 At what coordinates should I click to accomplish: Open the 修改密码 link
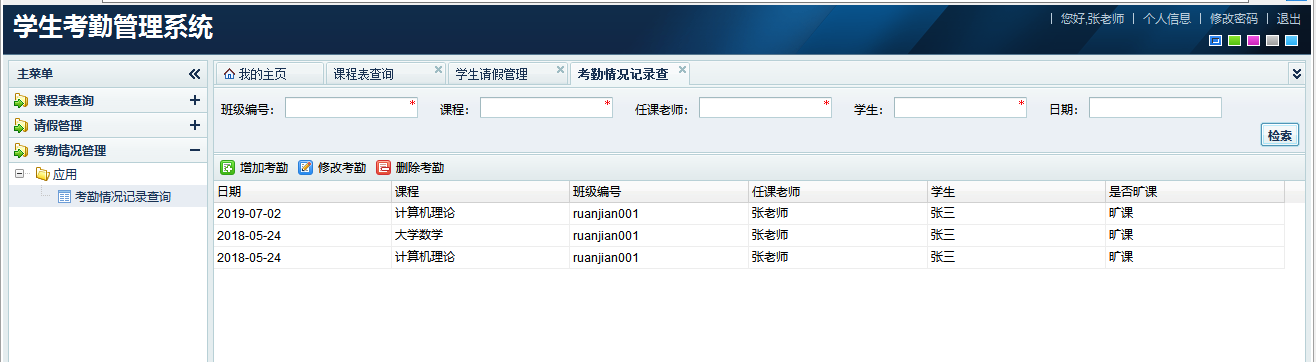click(1234, 18)
